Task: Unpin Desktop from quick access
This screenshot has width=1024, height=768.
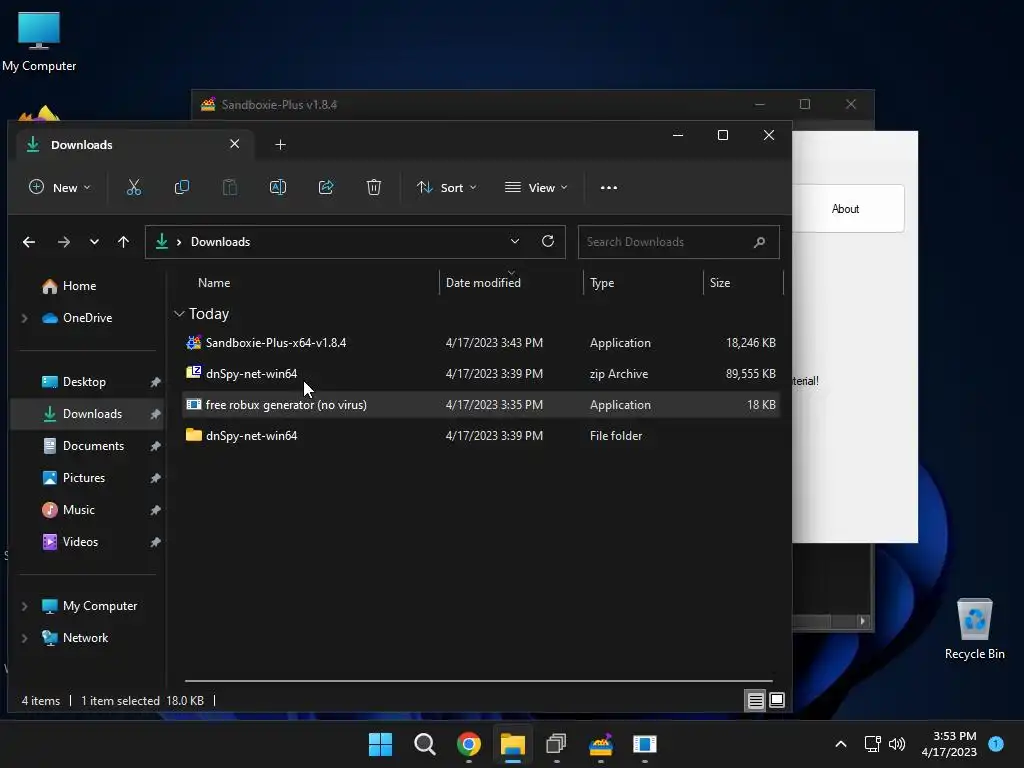Action: (x=155, y=382)
